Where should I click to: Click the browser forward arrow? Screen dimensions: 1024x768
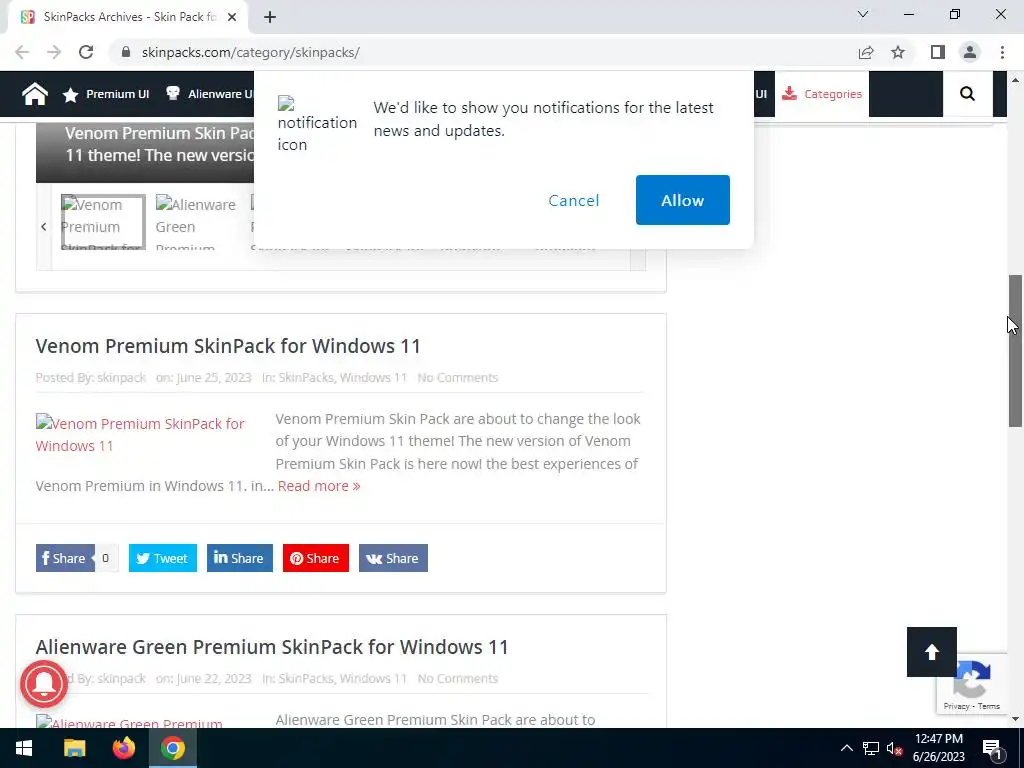tap(54, 52)
